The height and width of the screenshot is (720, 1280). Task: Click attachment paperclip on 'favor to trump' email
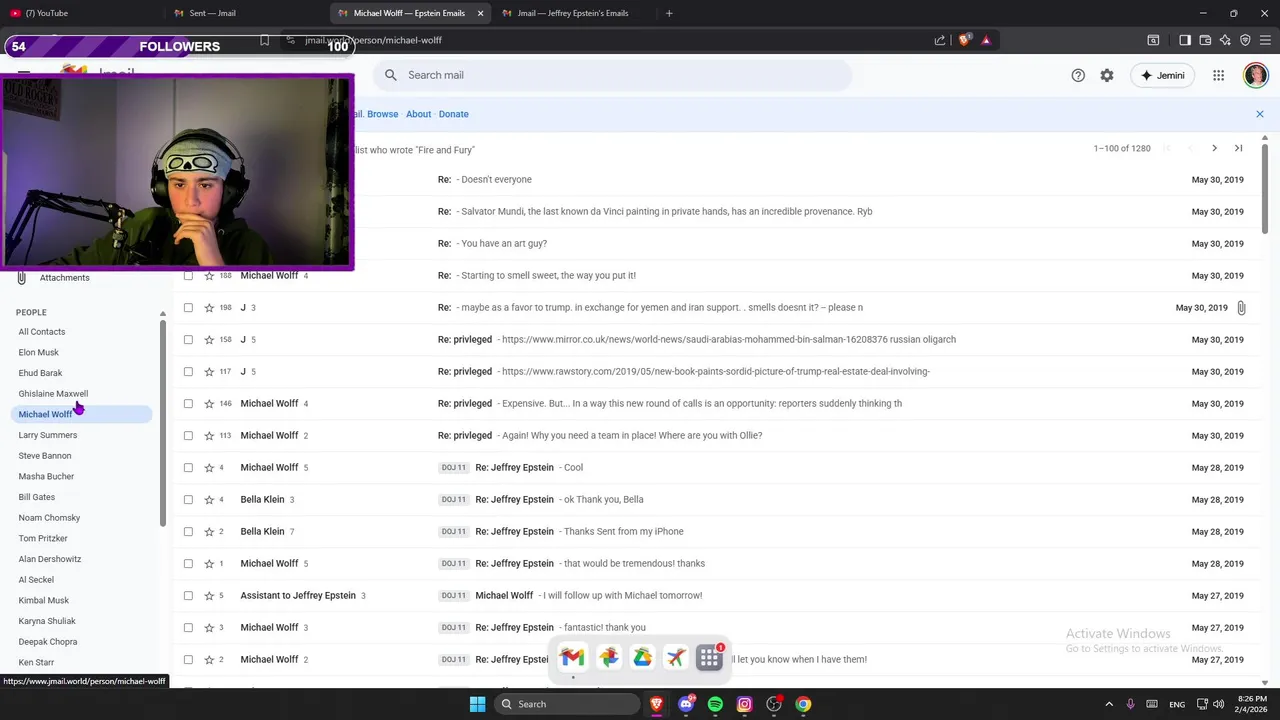pos(1241,307)
